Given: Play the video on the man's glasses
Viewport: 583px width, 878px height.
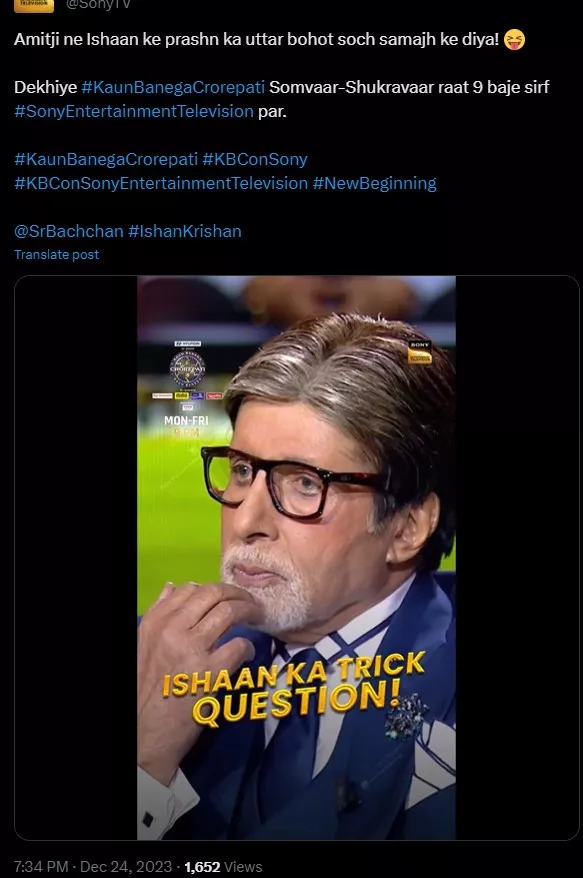Looking at the screenshot, I should pos(291,482).
